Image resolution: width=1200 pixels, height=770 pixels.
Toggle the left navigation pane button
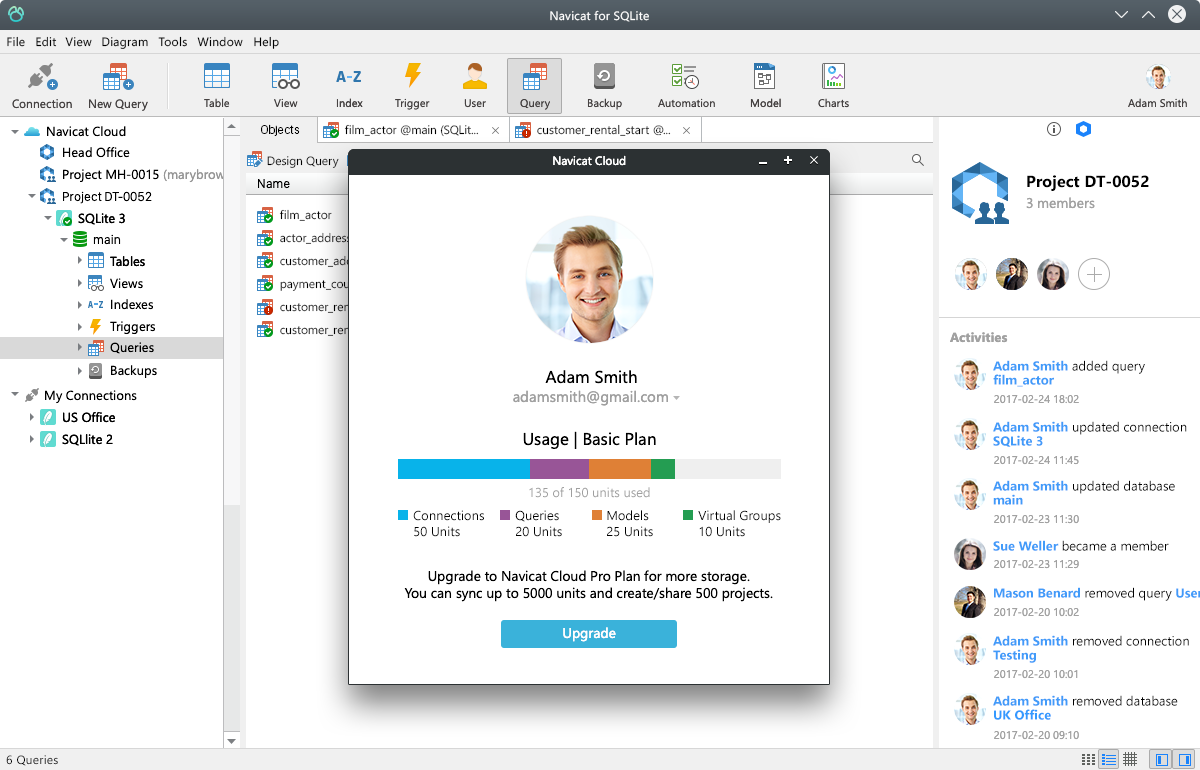pos(1160,759)
